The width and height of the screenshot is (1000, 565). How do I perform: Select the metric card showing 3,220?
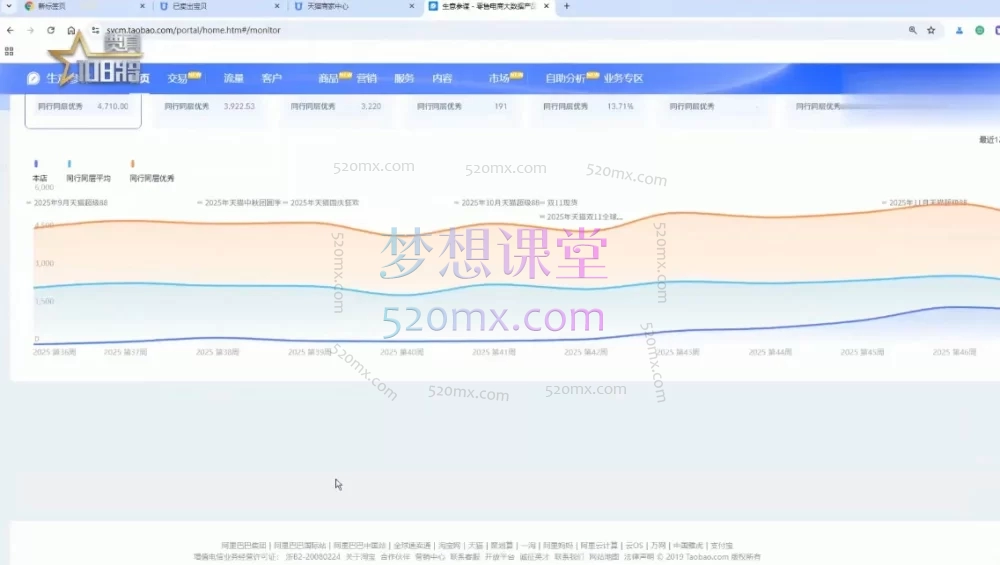click(335, 110)
